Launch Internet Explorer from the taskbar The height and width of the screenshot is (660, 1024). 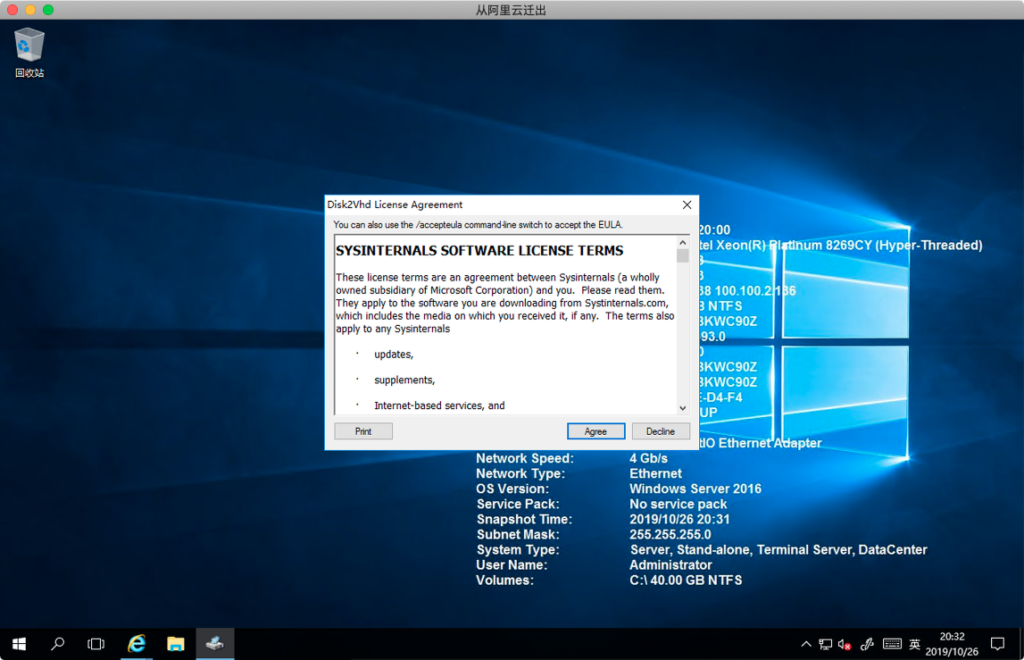tap(136, 643)
